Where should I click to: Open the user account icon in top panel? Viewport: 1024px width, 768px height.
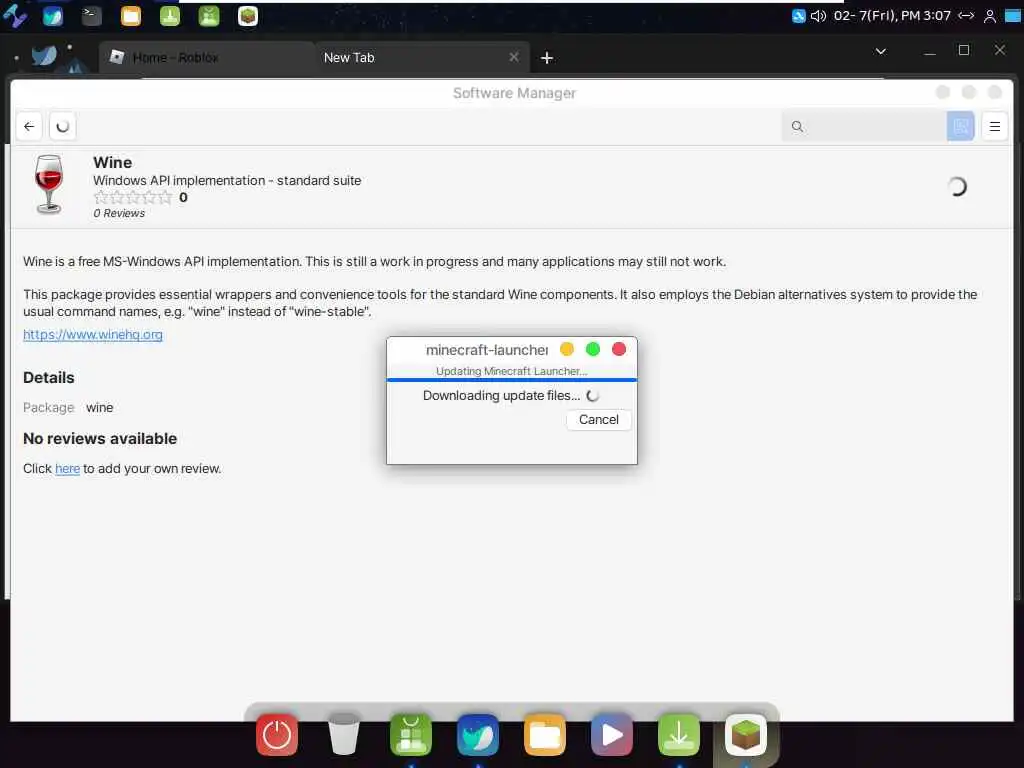click(990, 16)
